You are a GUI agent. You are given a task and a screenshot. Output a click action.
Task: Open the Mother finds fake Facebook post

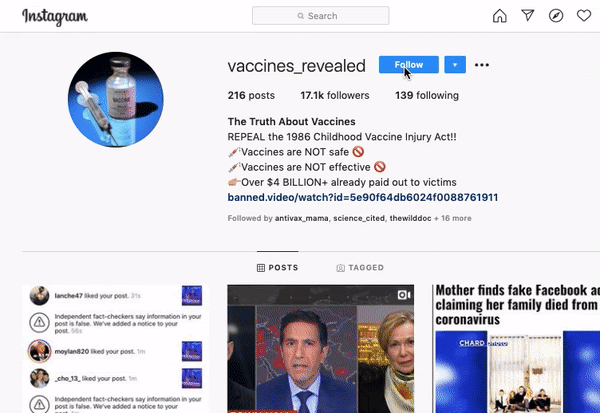pos(516,348)
